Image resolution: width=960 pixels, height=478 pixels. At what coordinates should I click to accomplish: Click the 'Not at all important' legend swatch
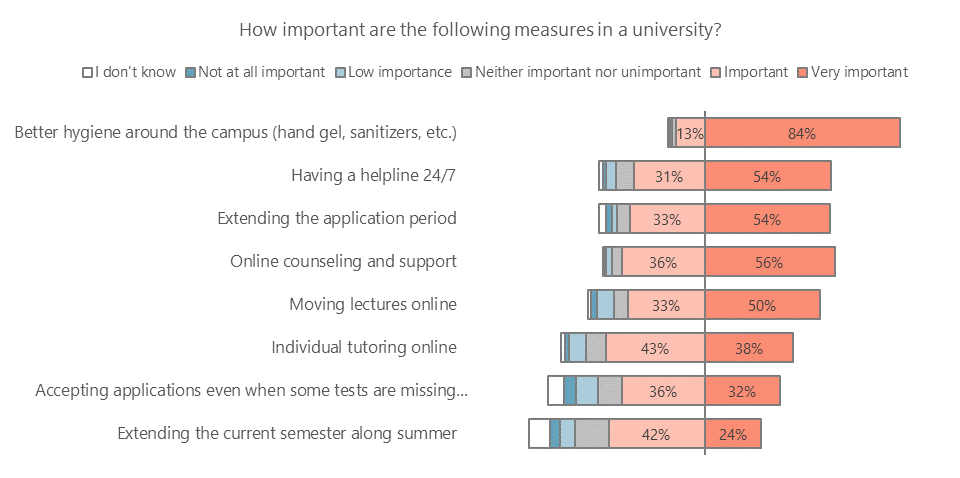[x=191, y=72]
